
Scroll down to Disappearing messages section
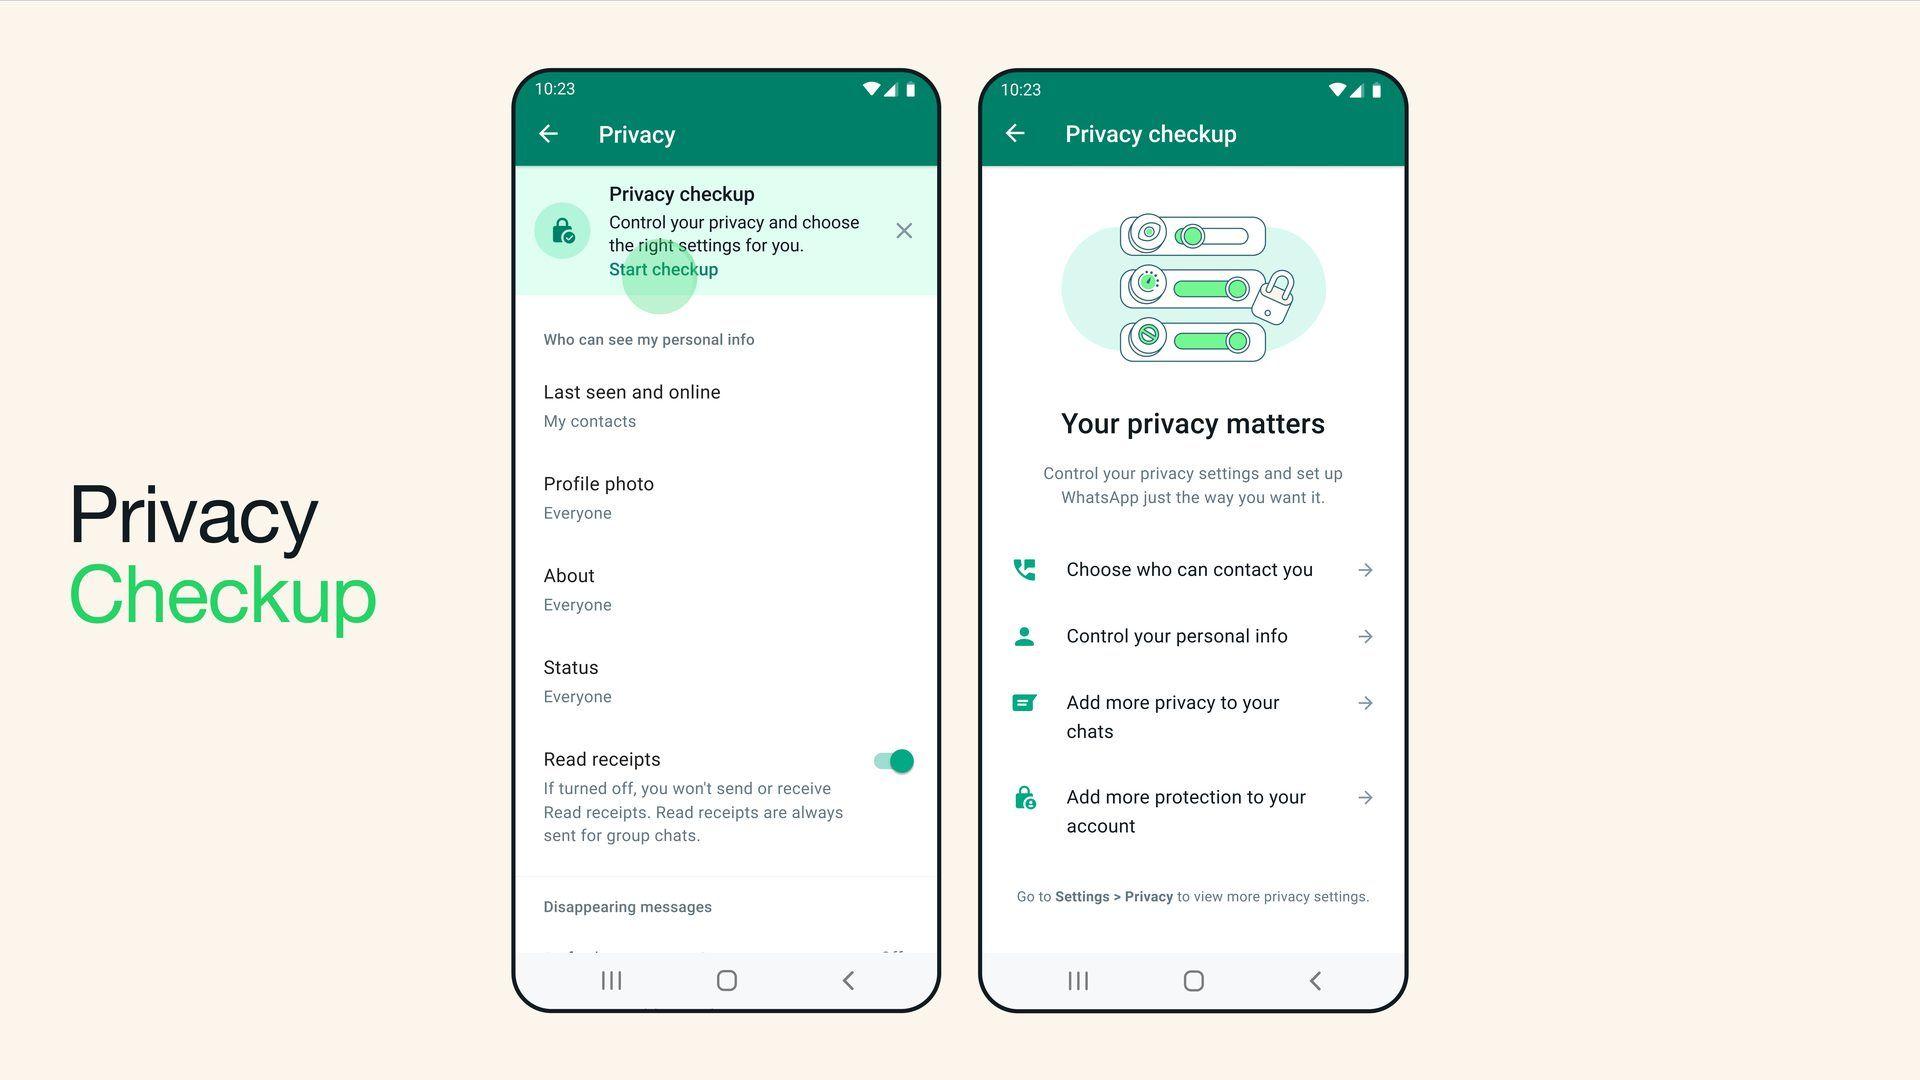(629, 906)
